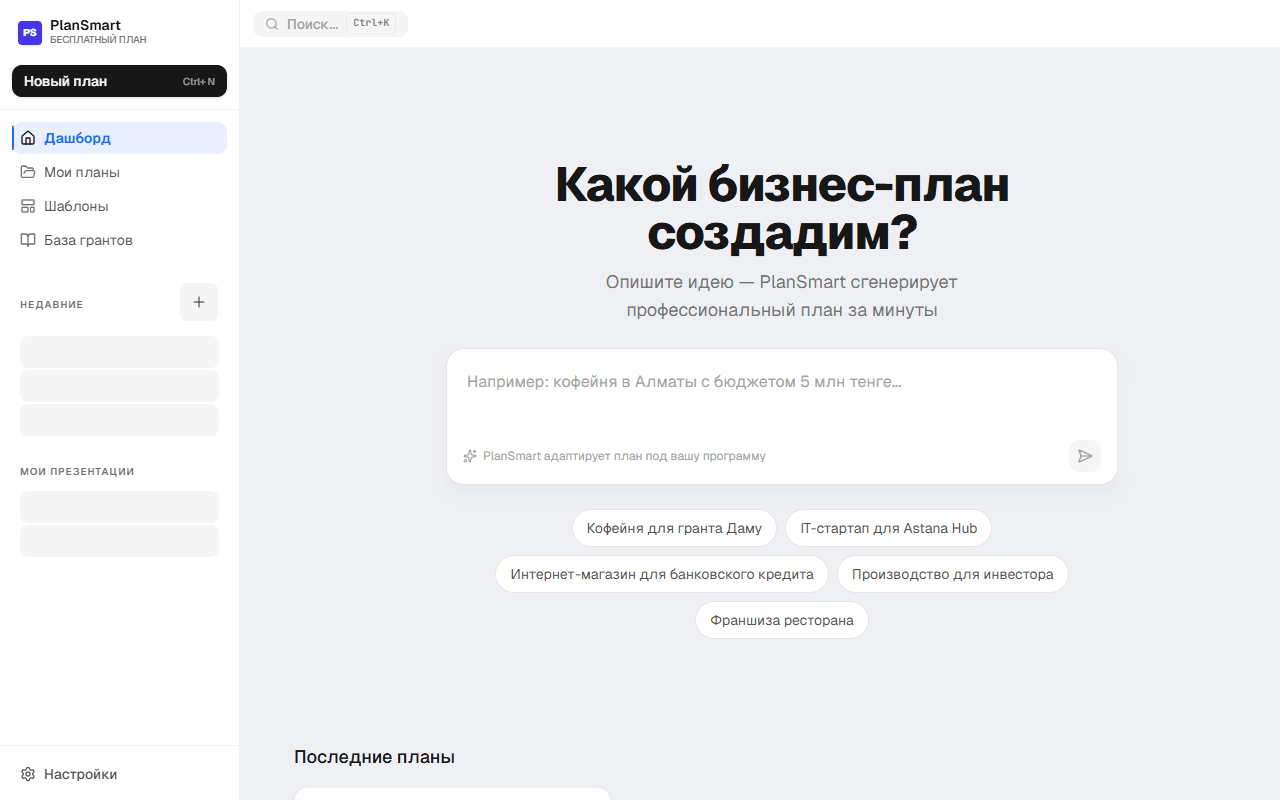Click the Производство для инвестора suggestion
The height and width of the screenshot is (800, 1280).
(952, 573)
